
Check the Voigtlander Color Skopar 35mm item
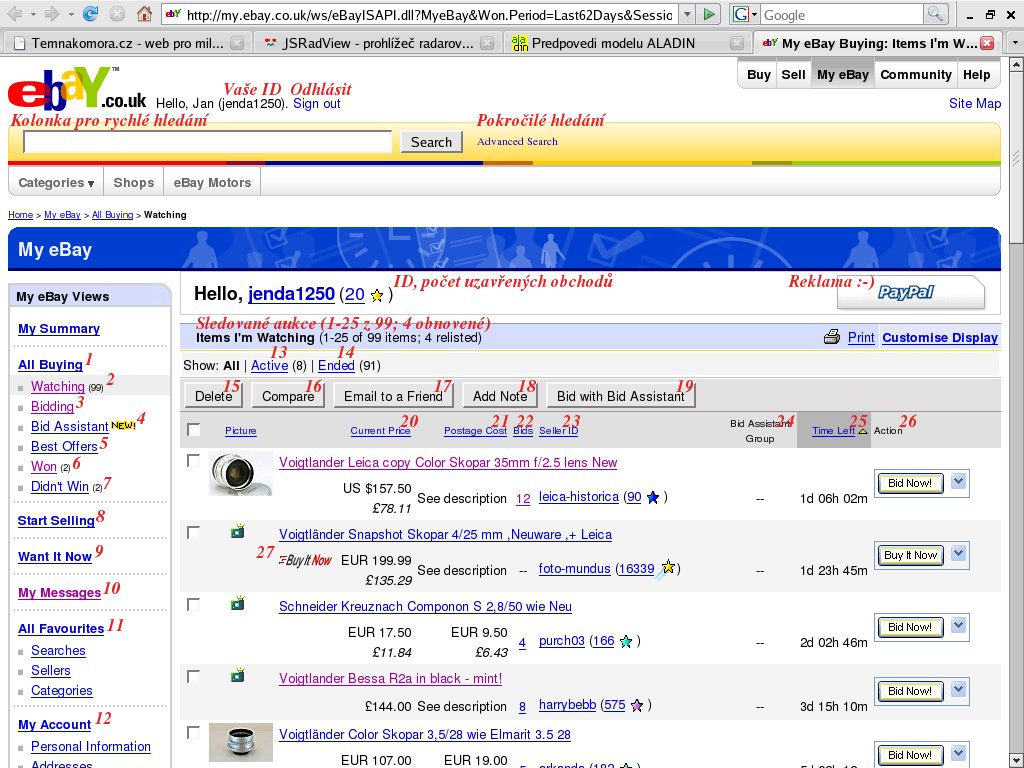(x=193, y=460)
